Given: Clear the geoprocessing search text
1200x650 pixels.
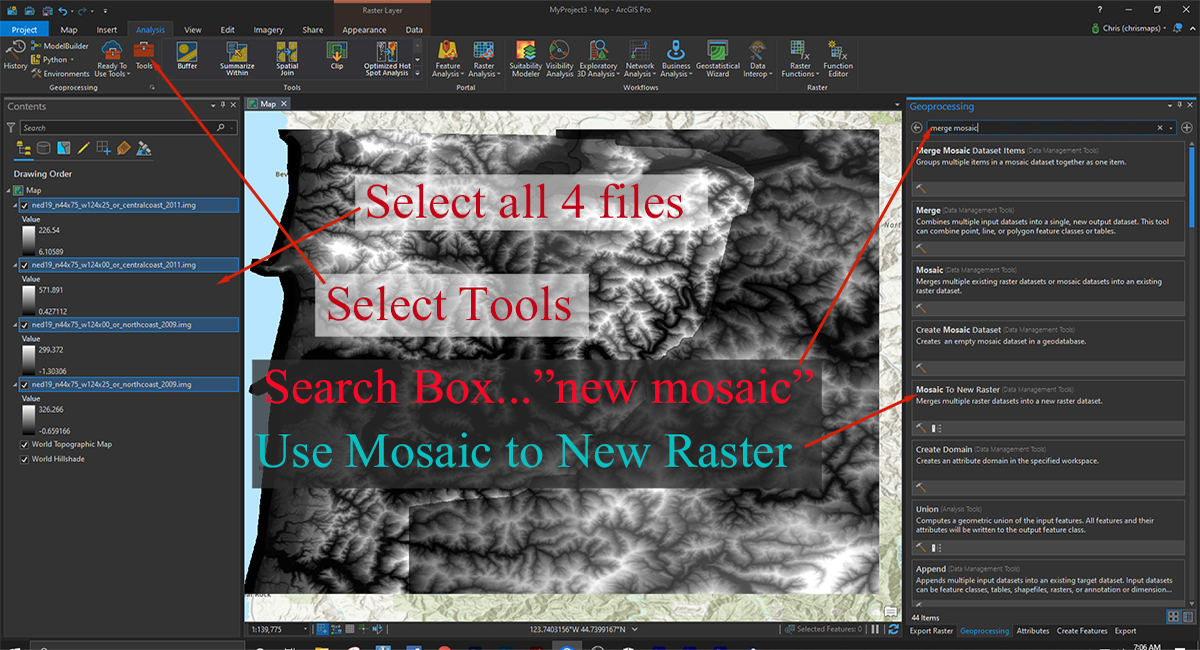Looking at the screenshot, I should click(x=1161, y=128).
